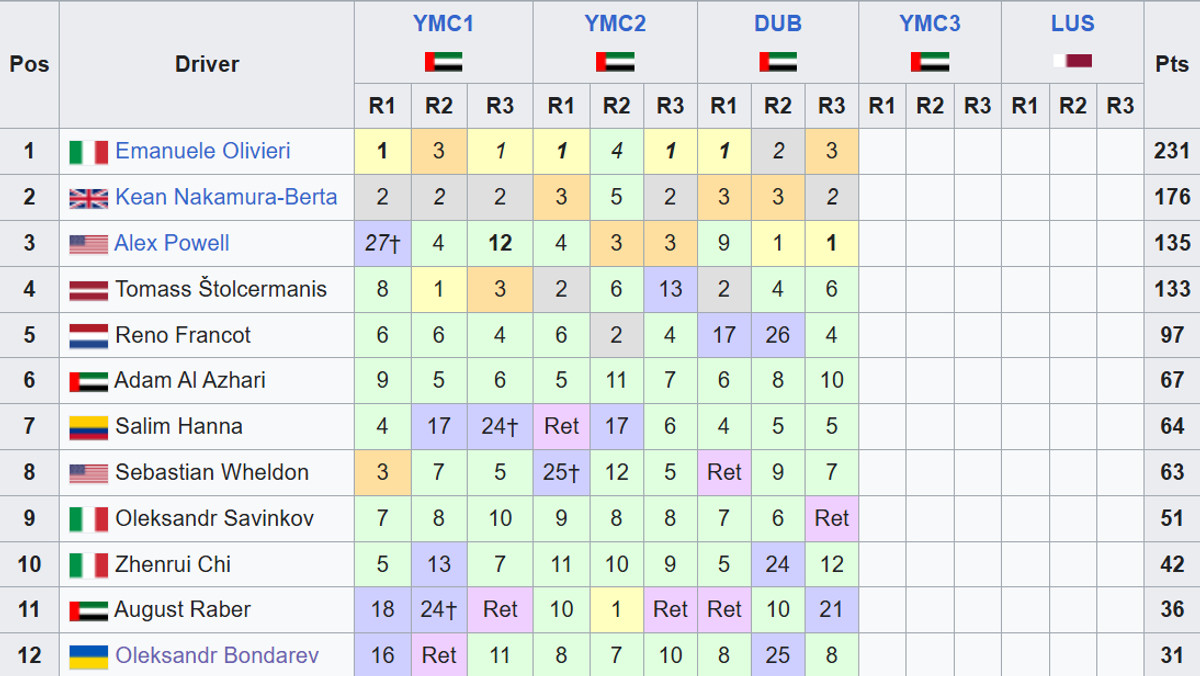Image resolution: width=1200 pixels, height=676 pixels.
Task: Click Emanuele Olivieri's Italian flag
Action: coord(88,152)
